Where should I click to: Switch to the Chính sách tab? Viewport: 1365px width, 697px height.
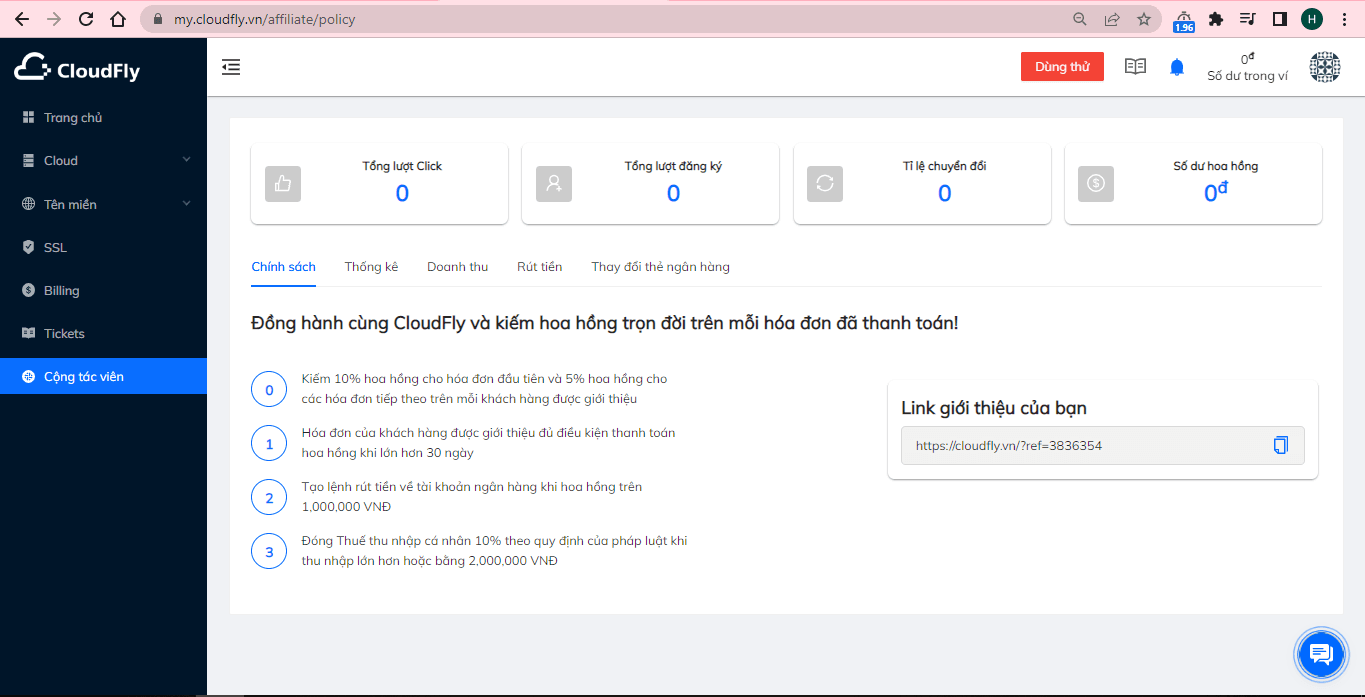(284, 267)
